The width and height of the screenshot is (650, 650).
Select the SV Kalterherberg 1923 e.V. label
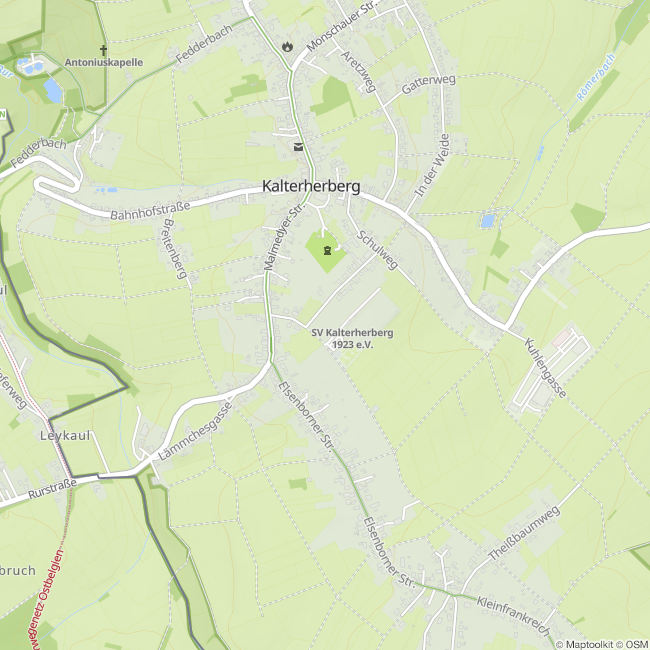tap(352, 338)
